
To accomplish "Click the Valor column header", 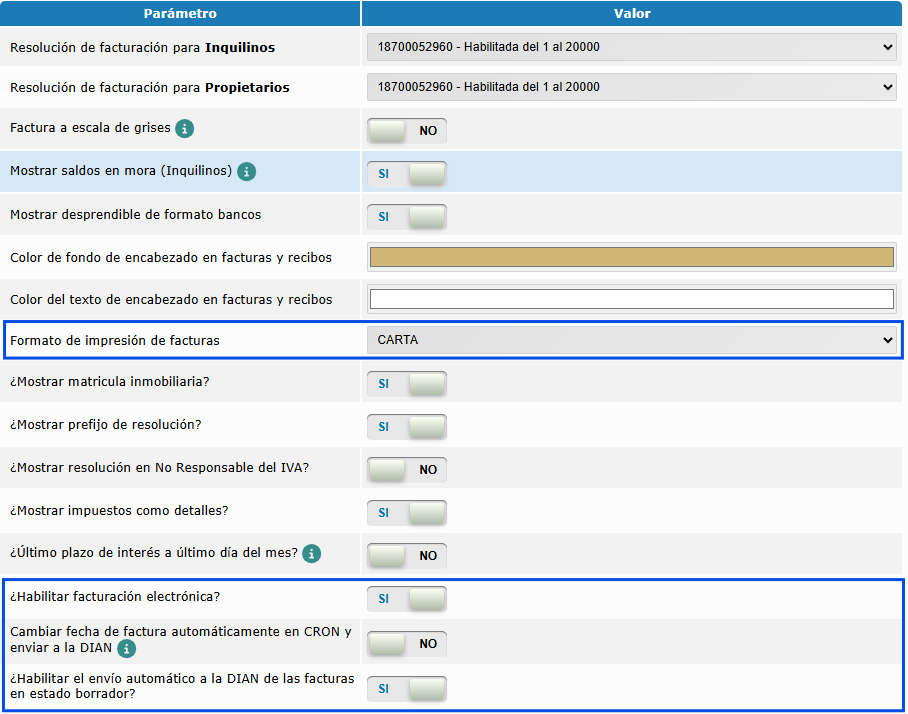I will [632, 14].
